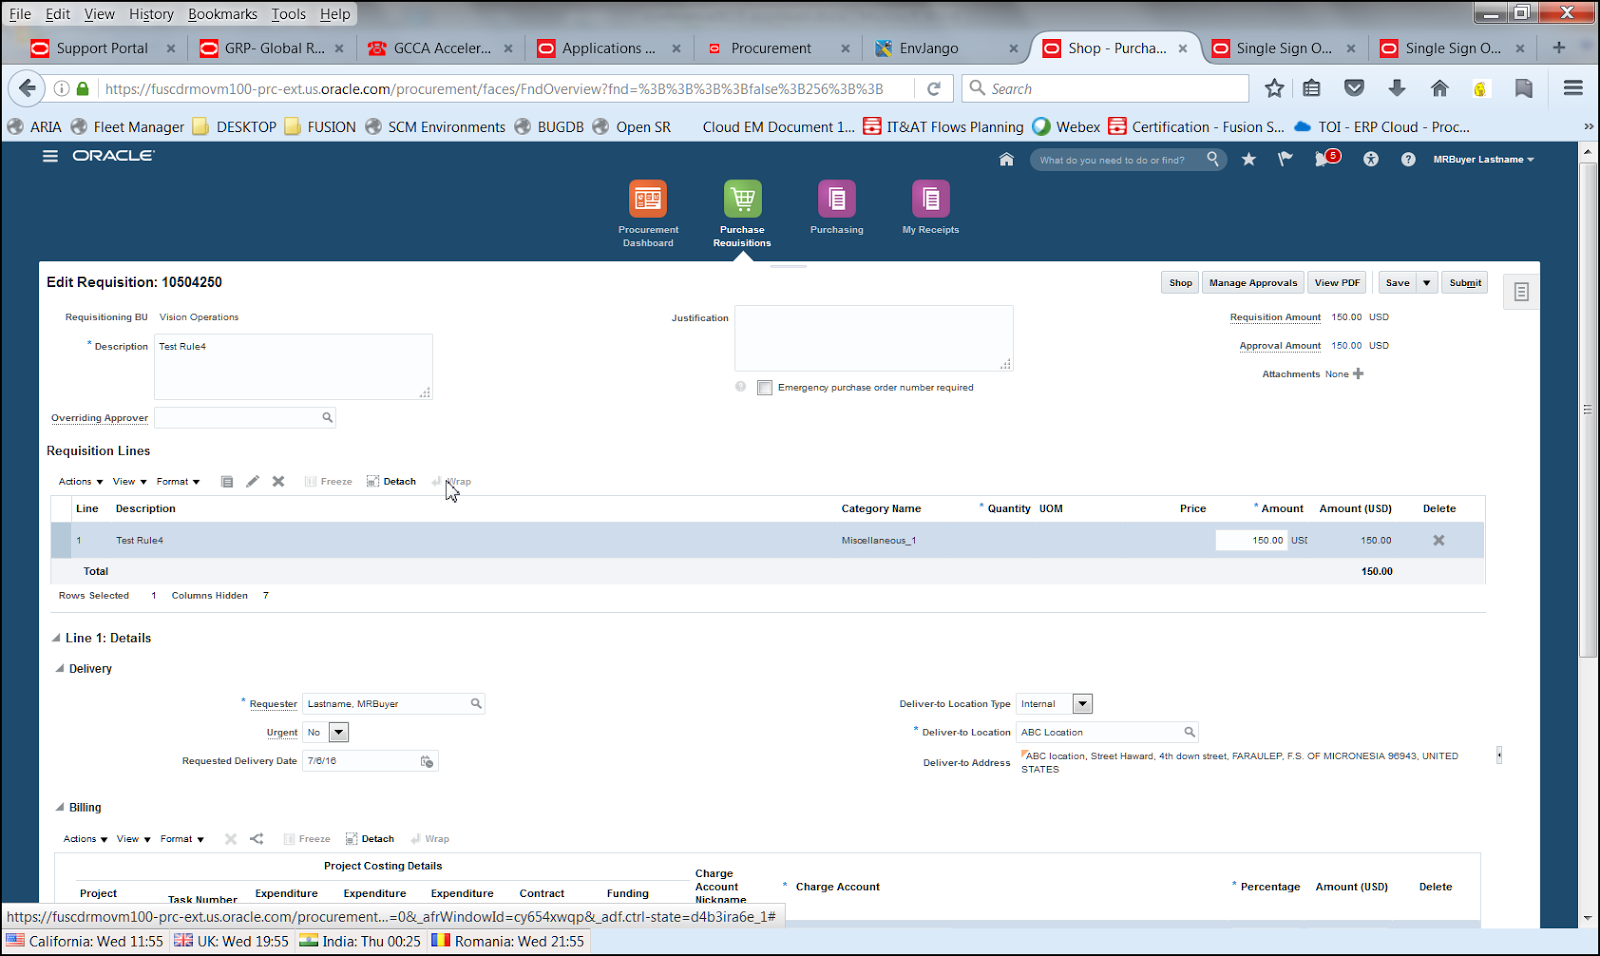This screenshot has width=1600, height=956.
Task: Change the Deliver-to Location Type dropdown
Action: click(x=1083, y=703)
